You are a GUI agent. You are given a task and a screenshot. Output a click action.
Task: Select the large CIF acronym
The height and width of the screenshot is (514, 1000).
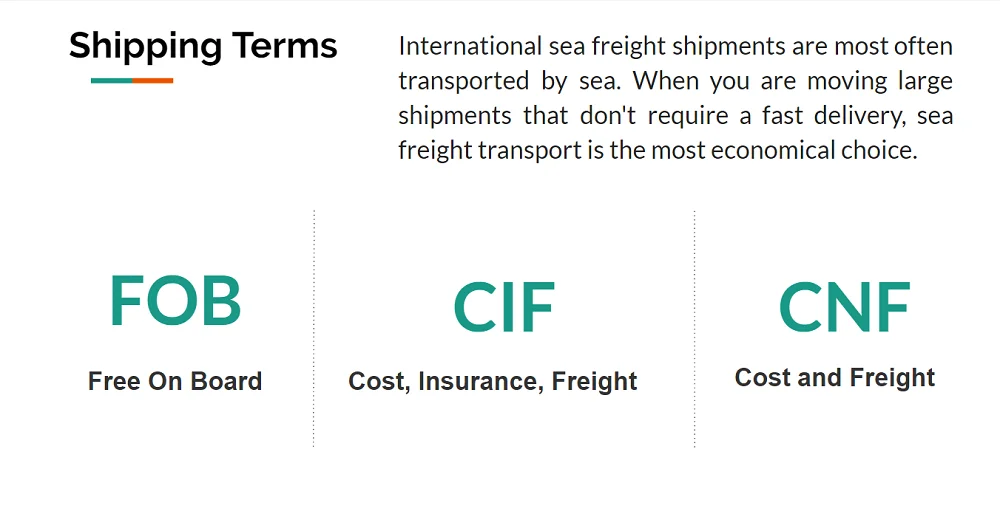503,307
